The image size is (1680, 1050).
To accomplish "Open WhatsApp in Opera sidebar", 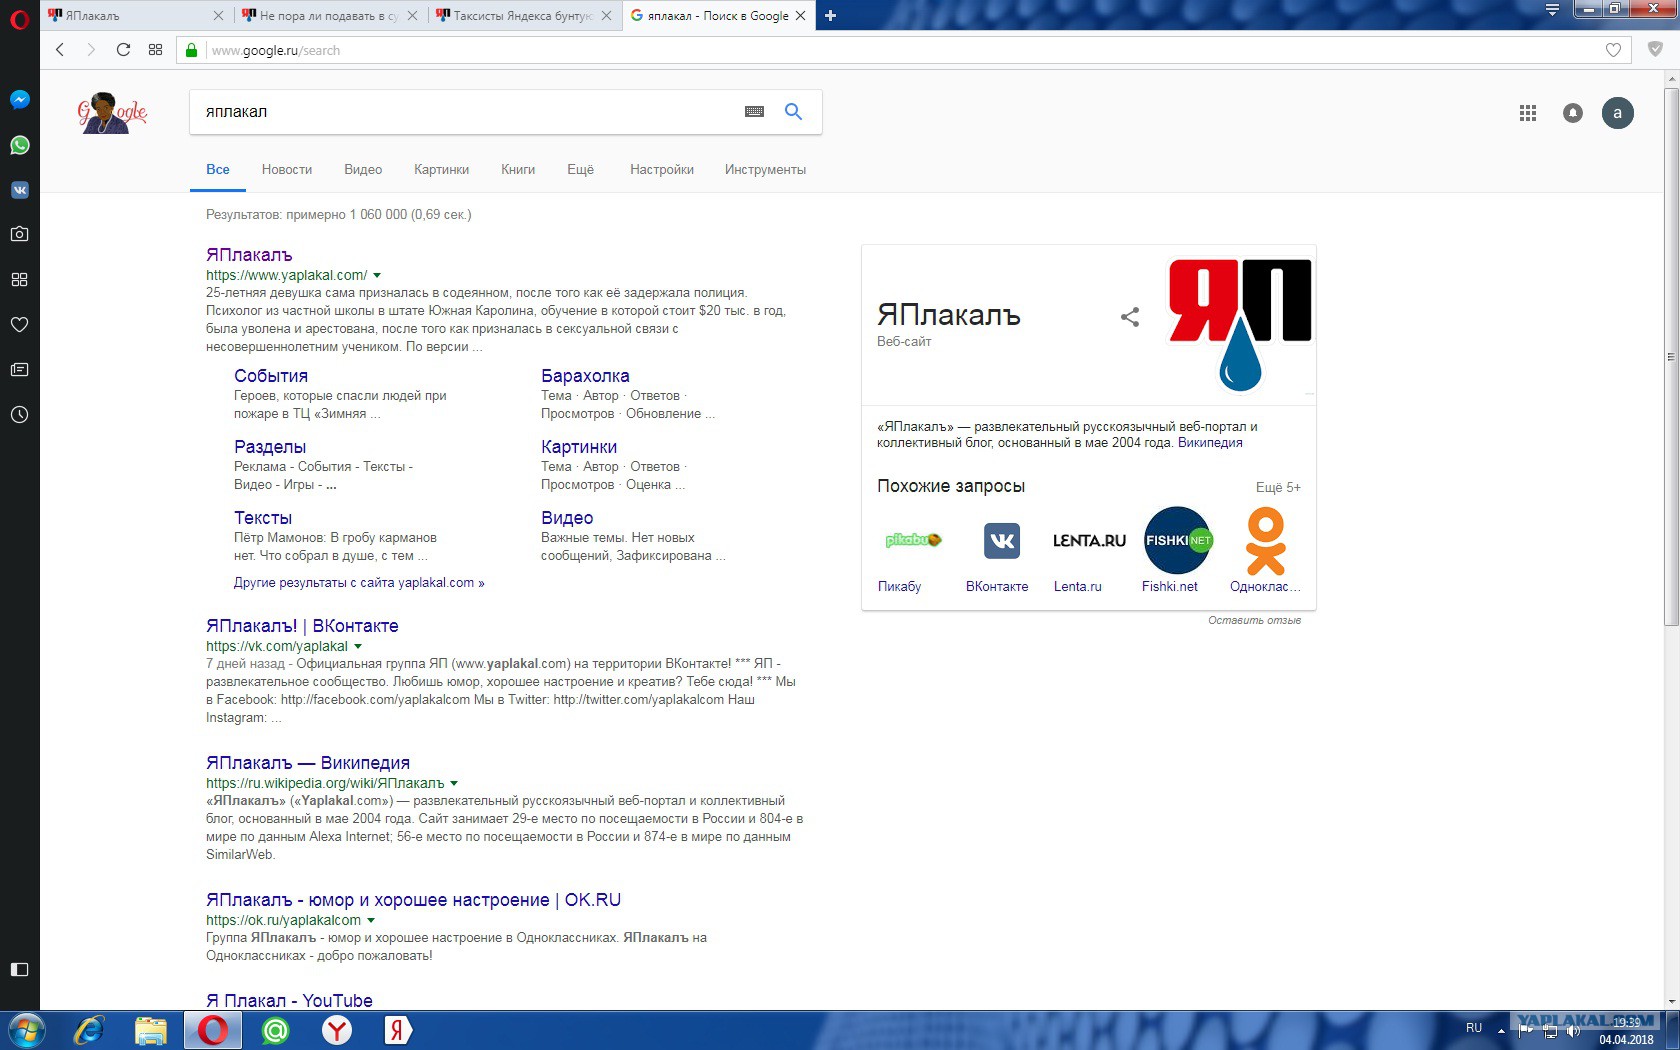I will (19, 145).
